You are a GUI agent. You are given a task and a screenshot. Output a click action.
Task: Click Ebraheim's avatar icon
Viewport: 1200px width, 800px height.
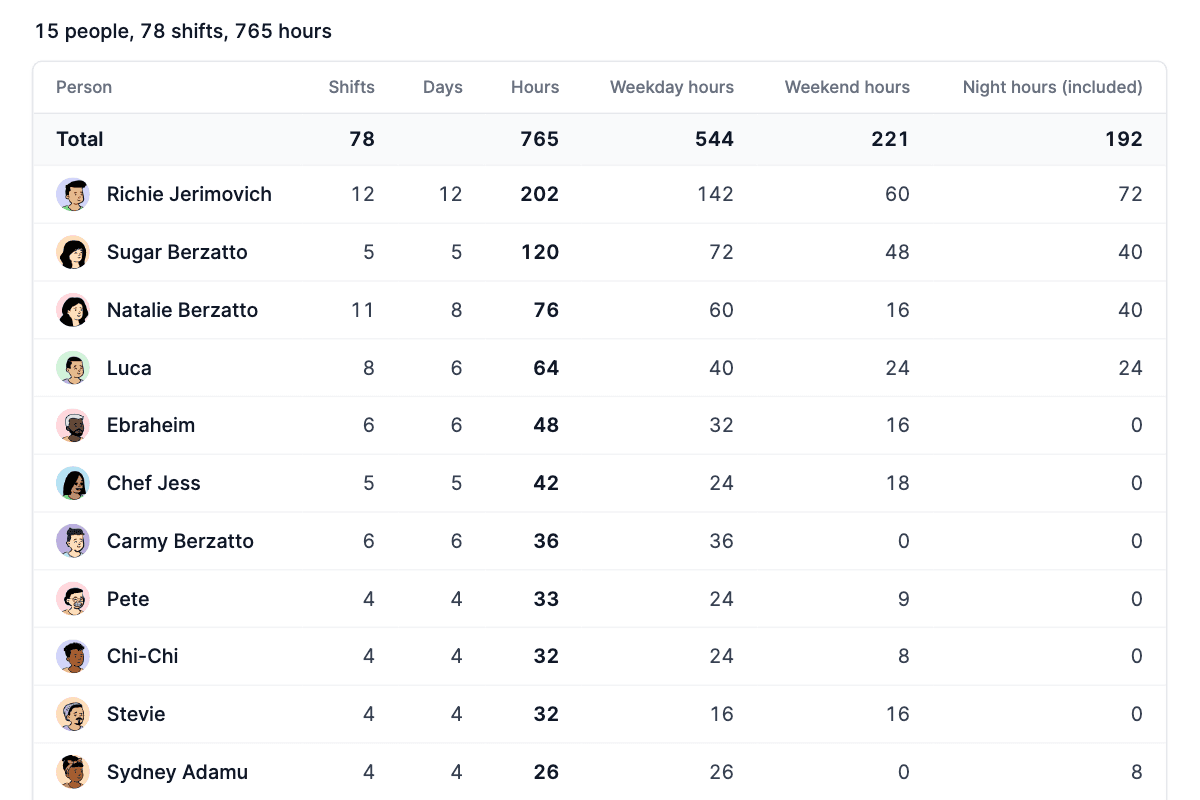pyautogui.click(x=73, y=426)
